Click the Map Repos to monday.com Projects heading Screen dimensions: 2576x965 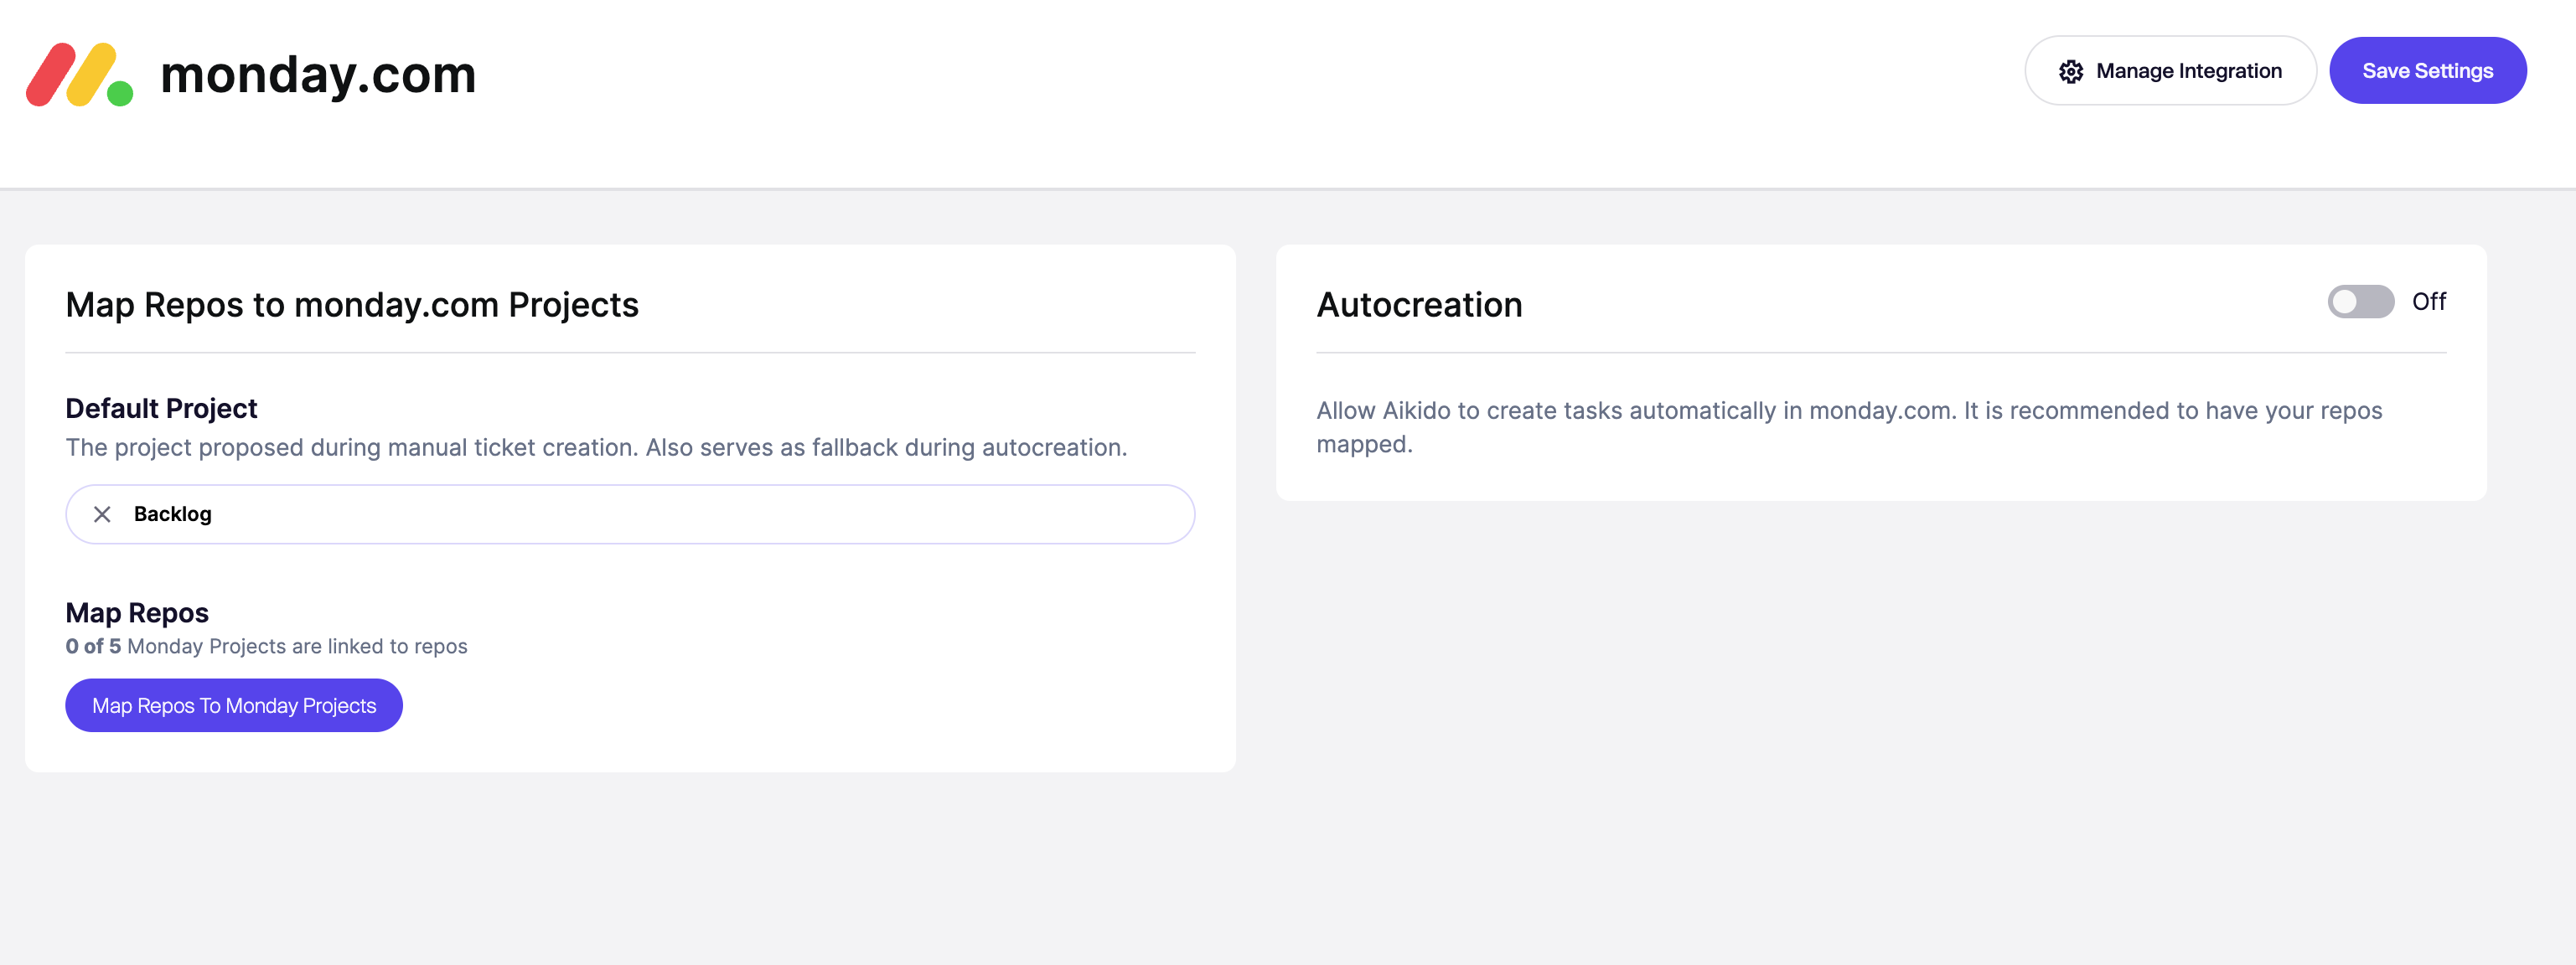(x=352, y=304)
